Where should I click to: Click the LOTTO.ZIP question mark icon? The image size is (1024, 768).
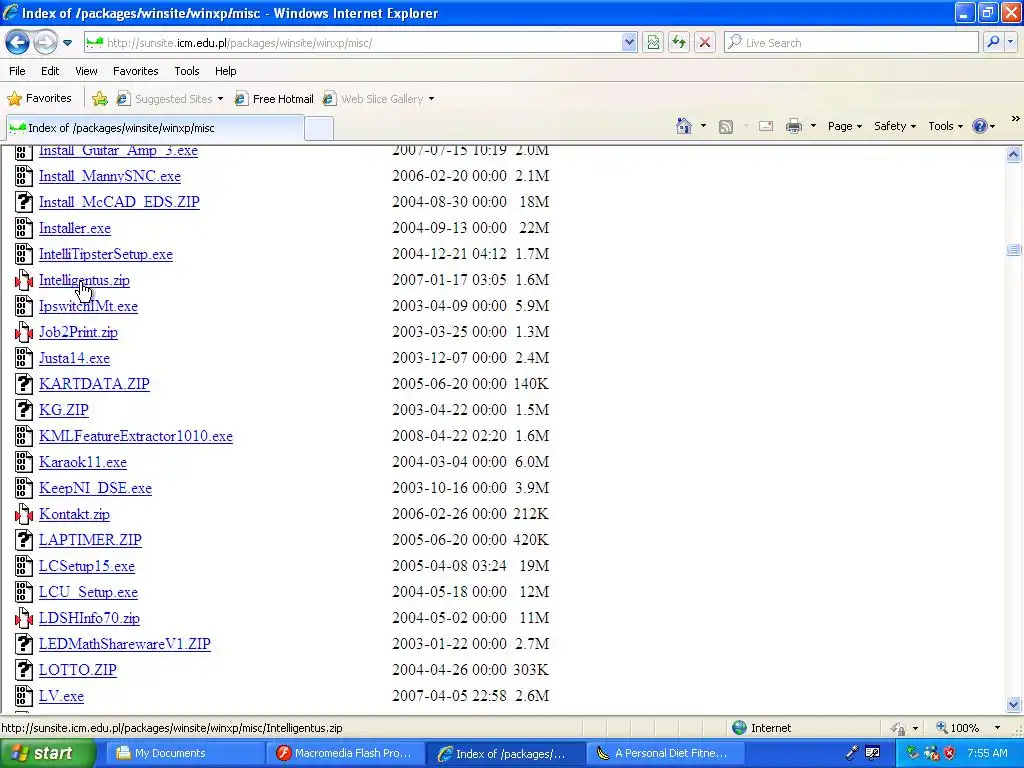[24, 670]
